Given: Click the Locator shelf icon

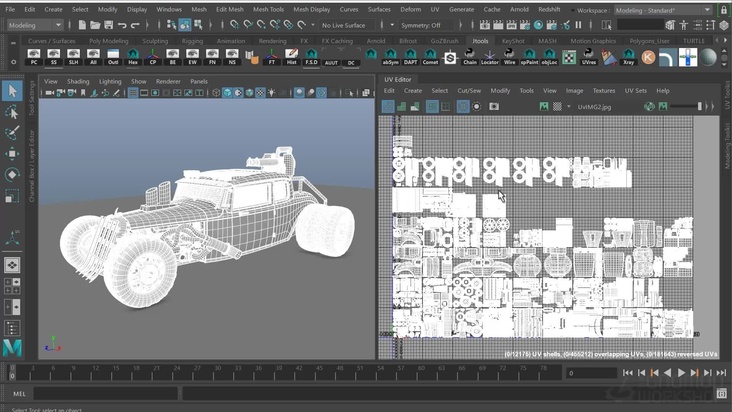Looking at the screenshot, I should 490,58.
